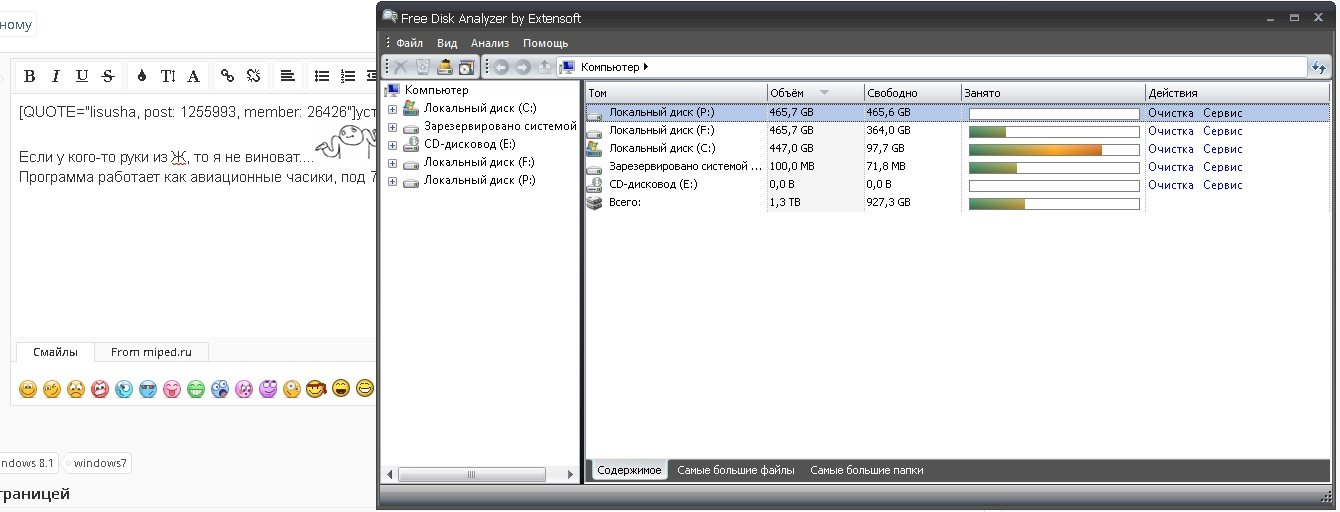Screen dimensions: 1340x512
Task: Click the sort arrow in Объём column header
Action: pyautogui.click(x=824, y=93)
